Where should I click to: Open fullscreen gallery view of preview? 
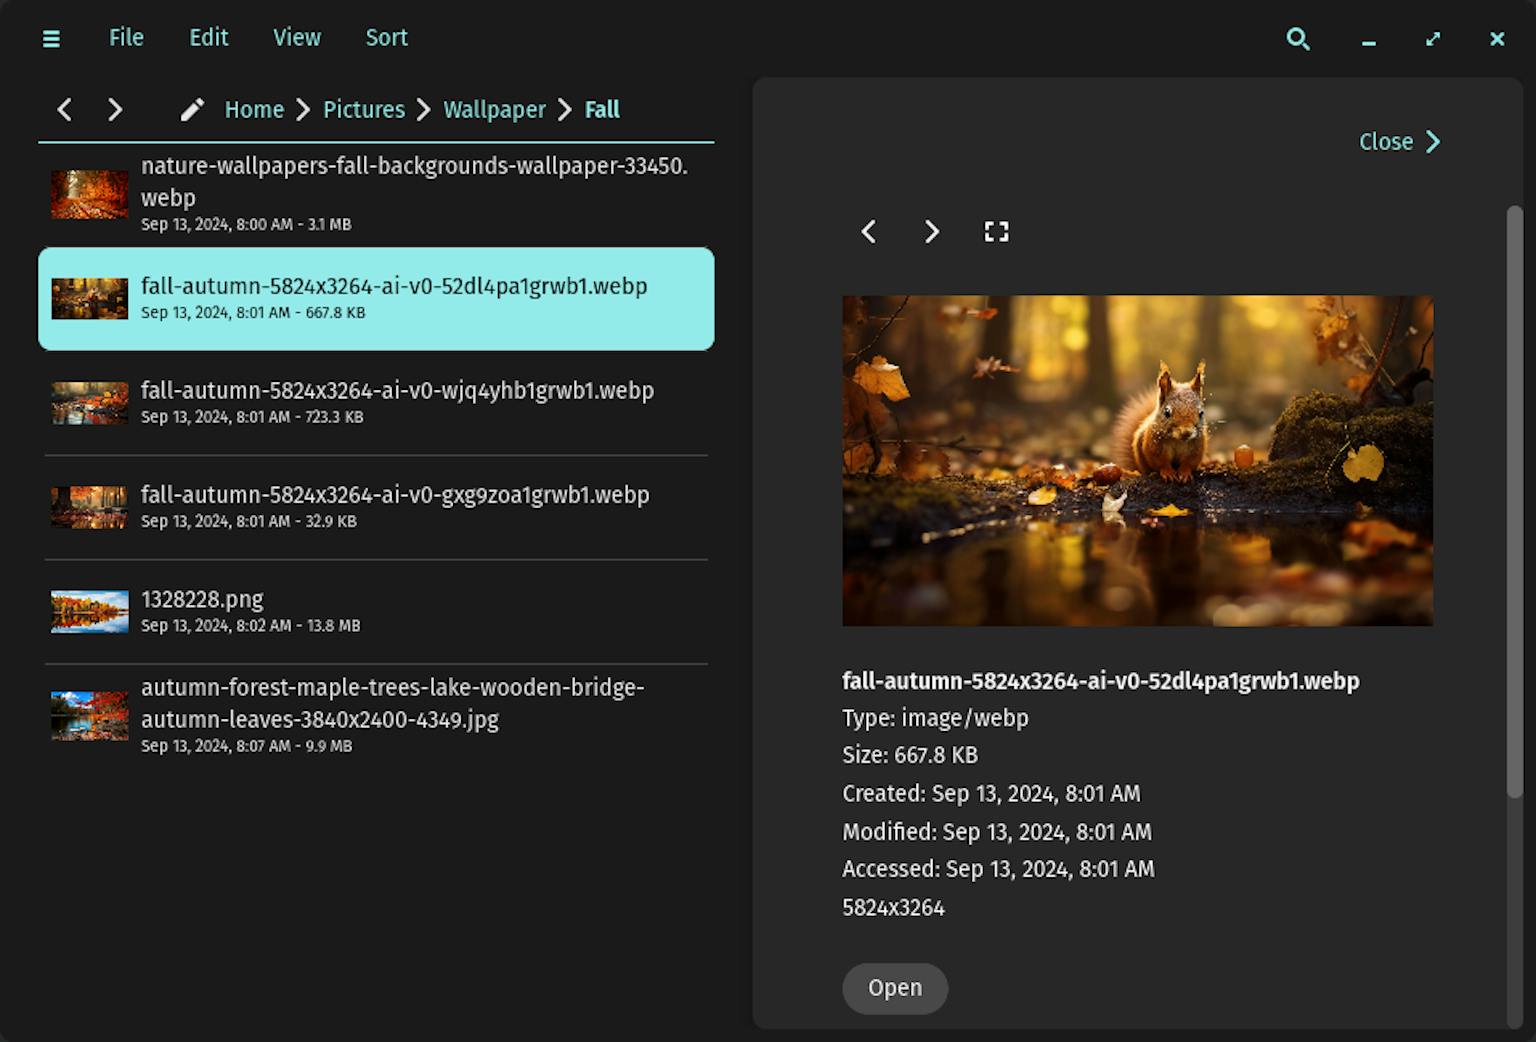(996, 232)
